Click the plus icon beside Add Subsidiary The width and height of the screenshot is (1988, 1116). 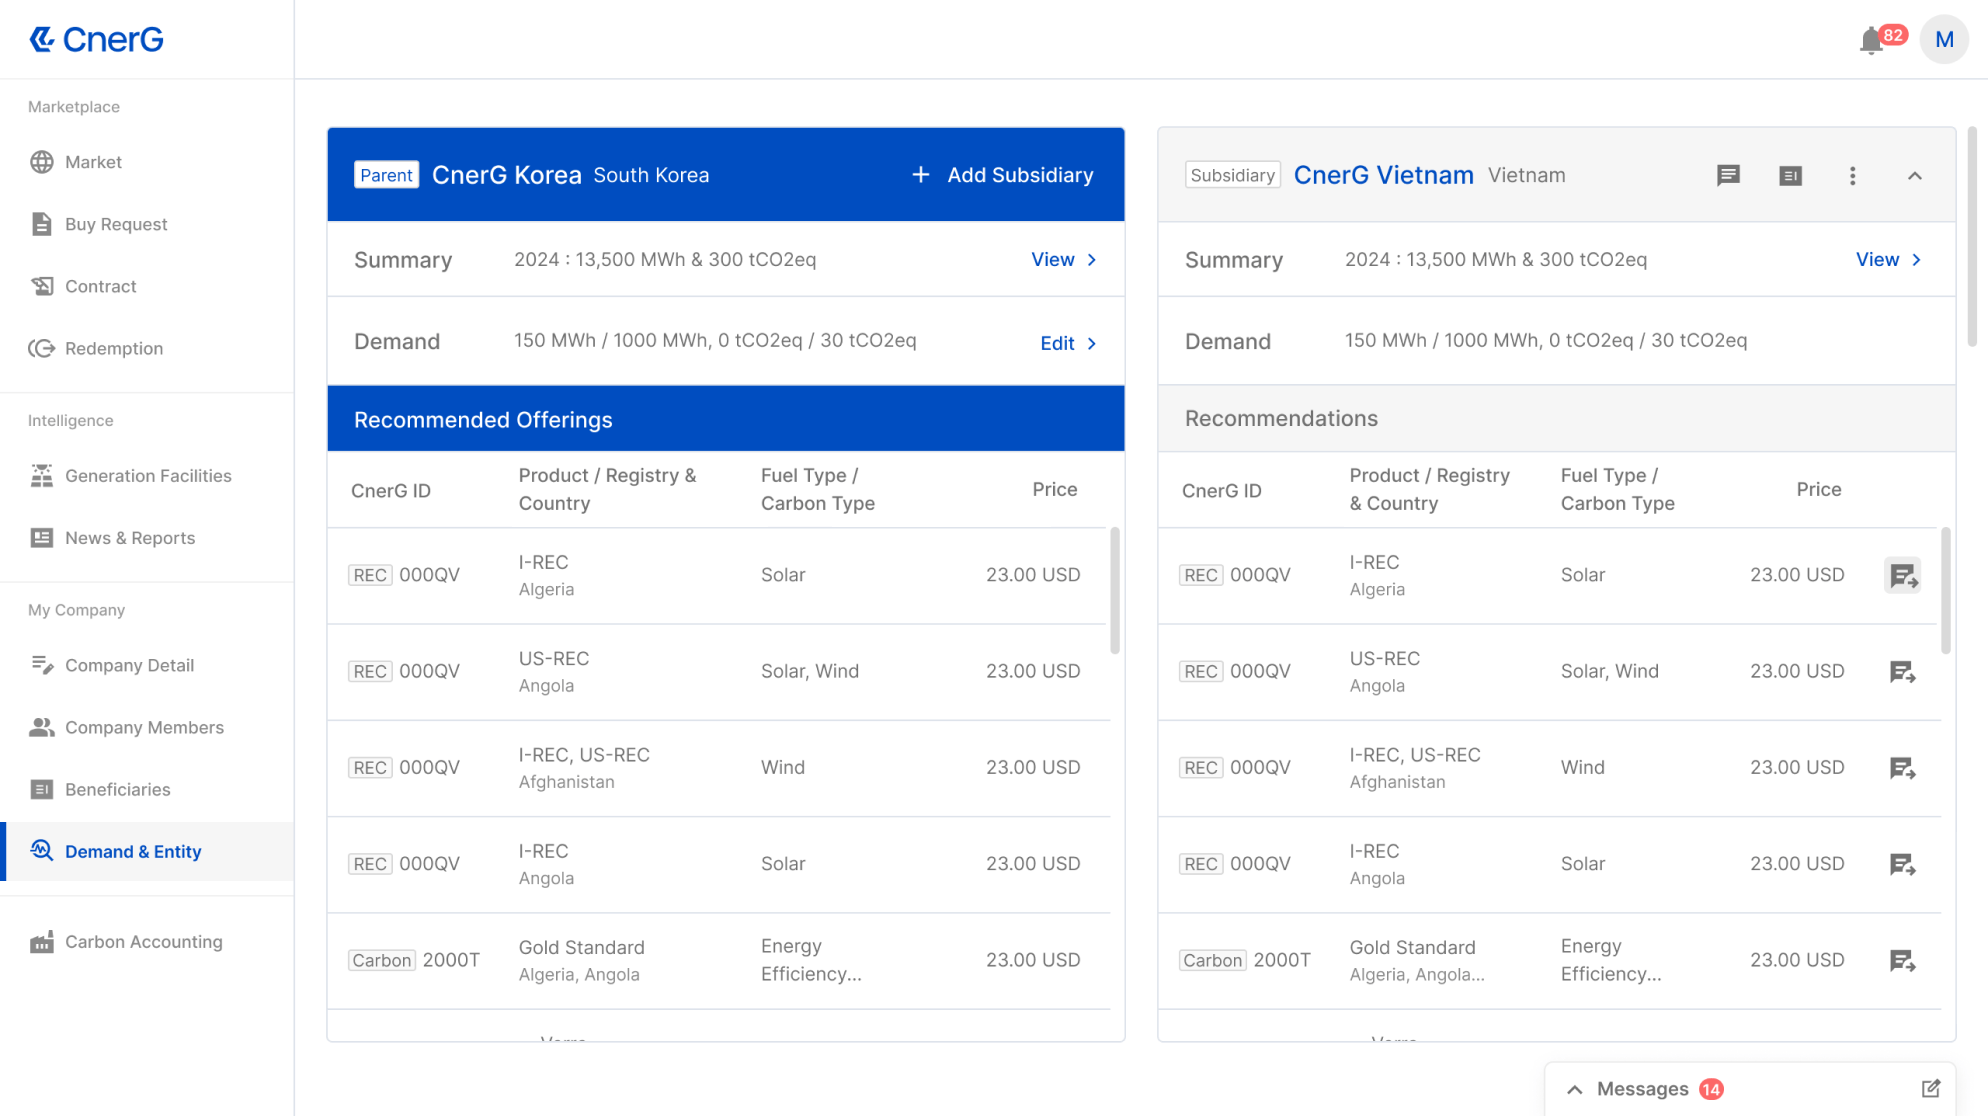[920, 175]
